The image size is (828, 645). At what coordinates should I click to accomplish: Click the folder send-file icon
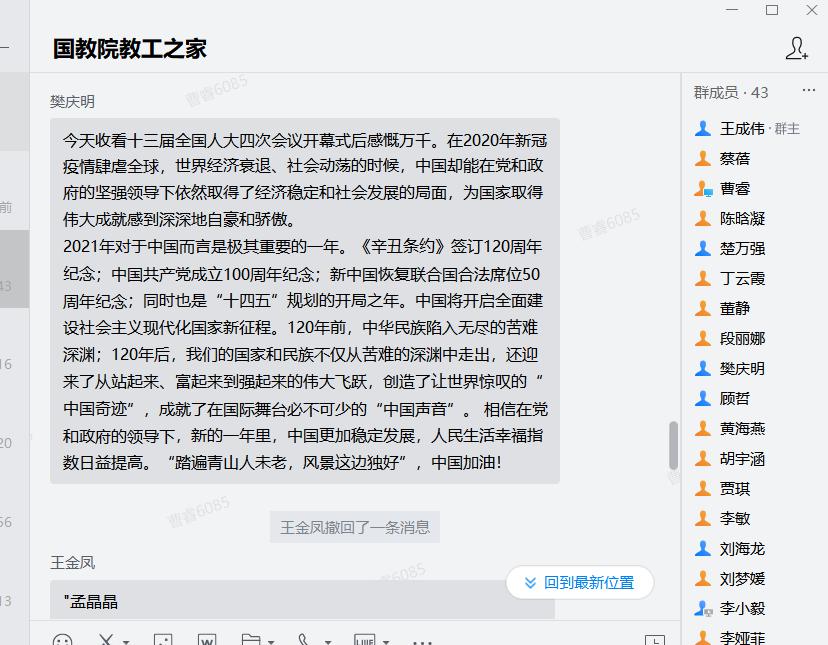pyautogui.click(x=250, y=640)
